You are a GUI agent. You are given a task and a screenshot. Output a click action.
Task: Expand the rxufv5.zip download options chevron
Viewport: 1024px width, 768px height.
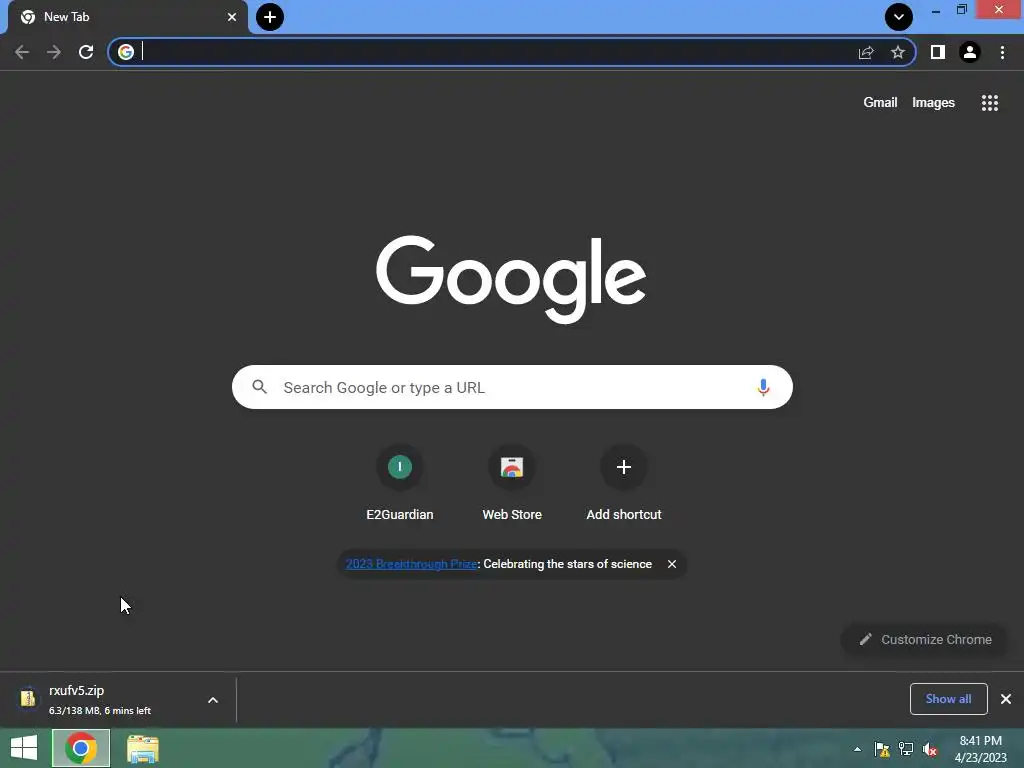coord(213,700)
